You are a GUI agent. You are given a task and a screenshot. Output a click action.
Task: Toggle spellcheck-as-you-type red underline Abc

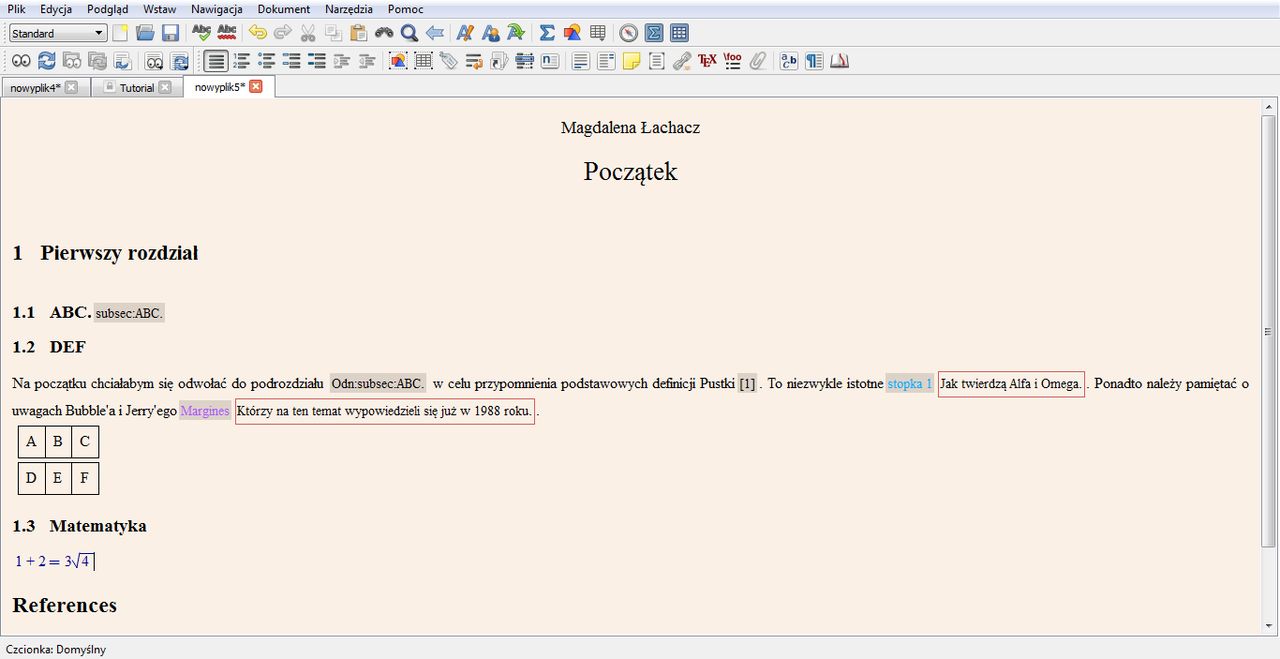228,33
